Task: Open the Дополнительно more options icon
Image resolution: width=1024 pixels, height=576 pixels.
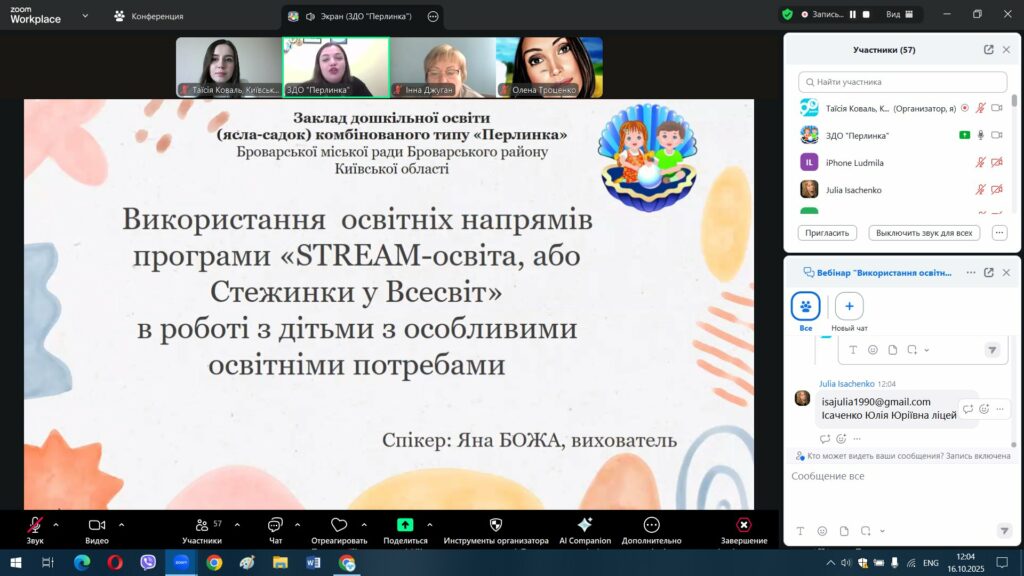Action: 651,525
